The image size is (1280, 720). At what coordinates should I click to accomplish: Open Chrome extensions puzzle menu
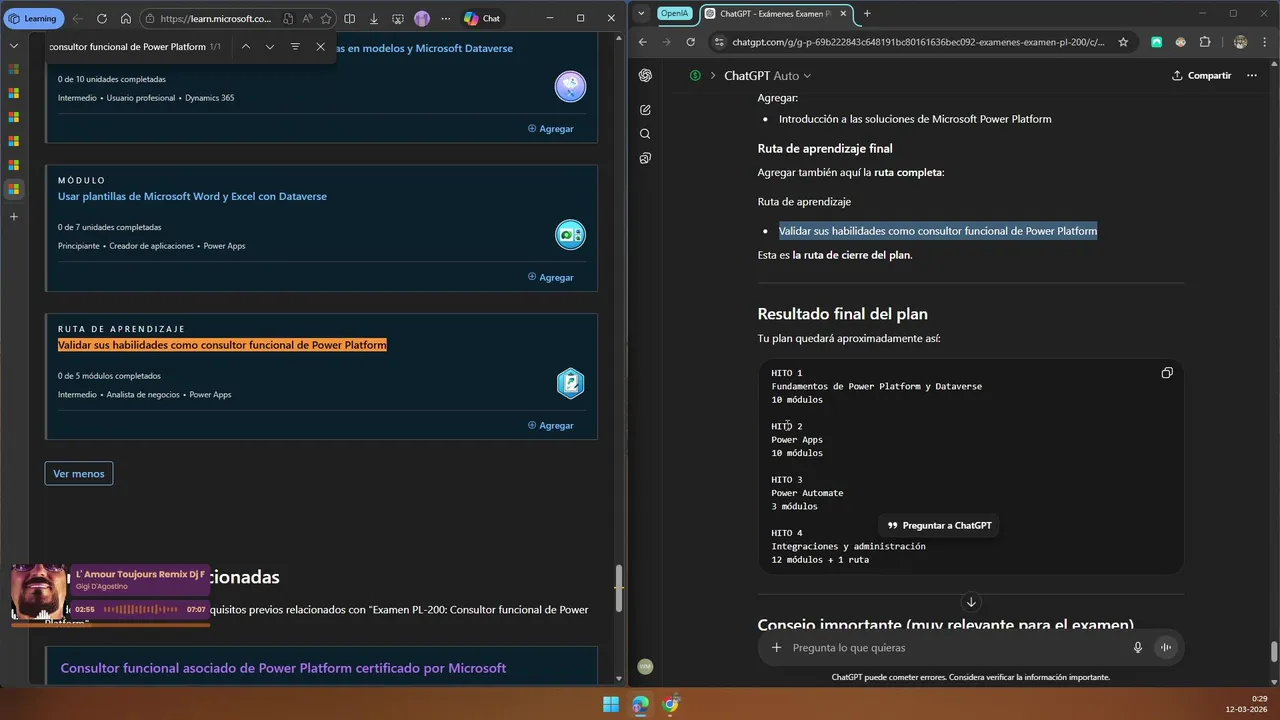tap(1205, 42)
